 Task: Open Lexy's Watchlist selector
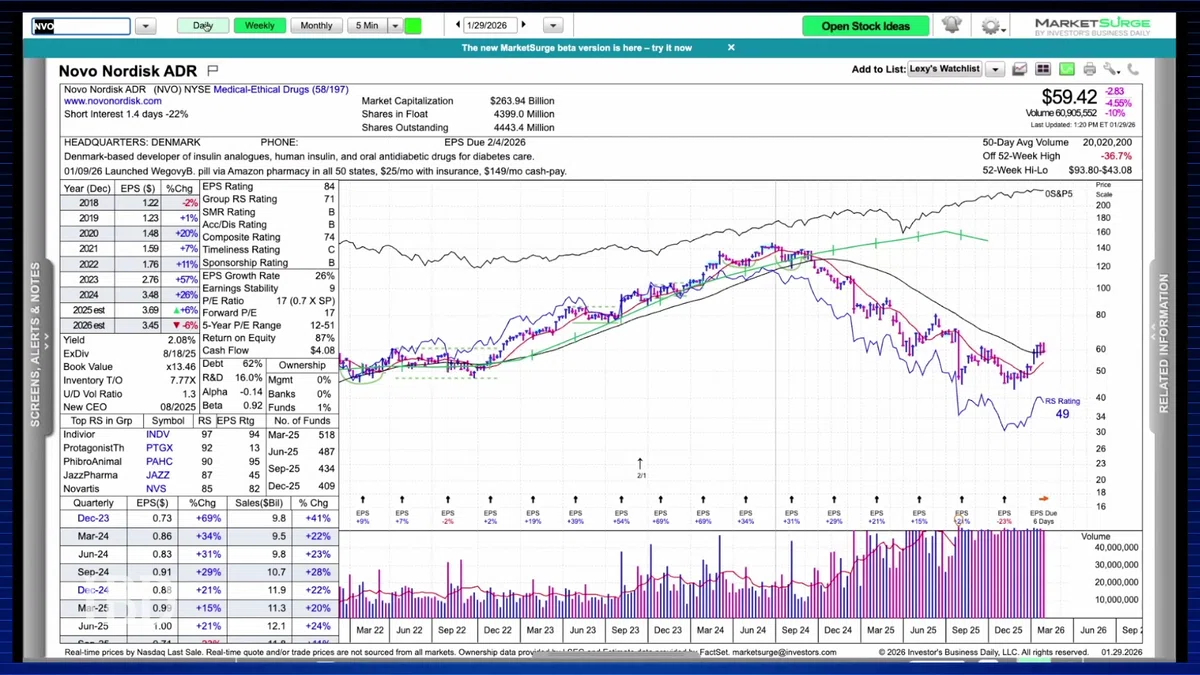pos(946,69)
